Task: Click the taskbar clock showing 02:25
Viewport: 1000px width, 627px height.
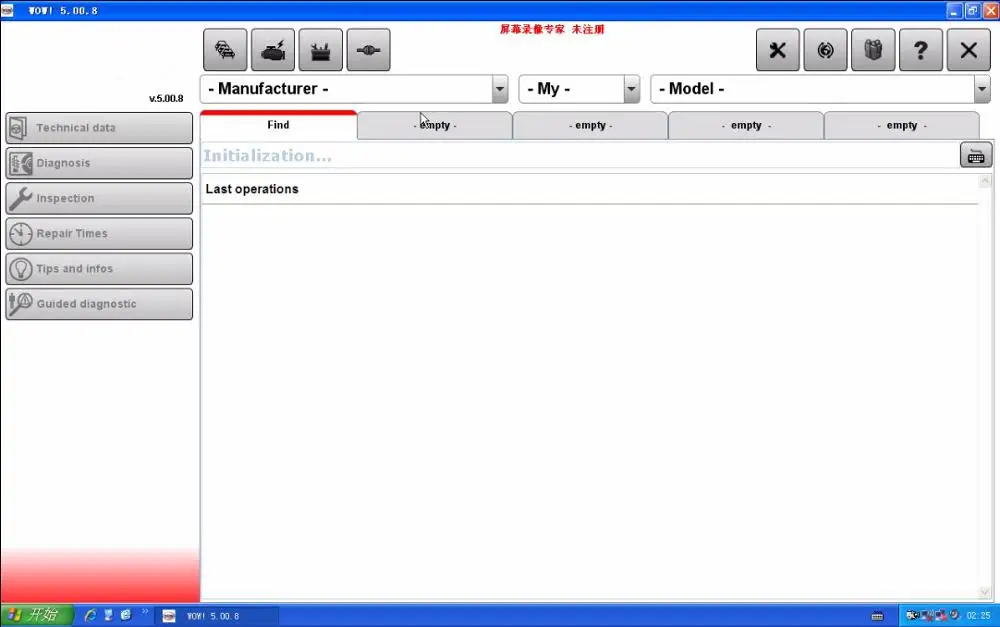Action: 978,616
